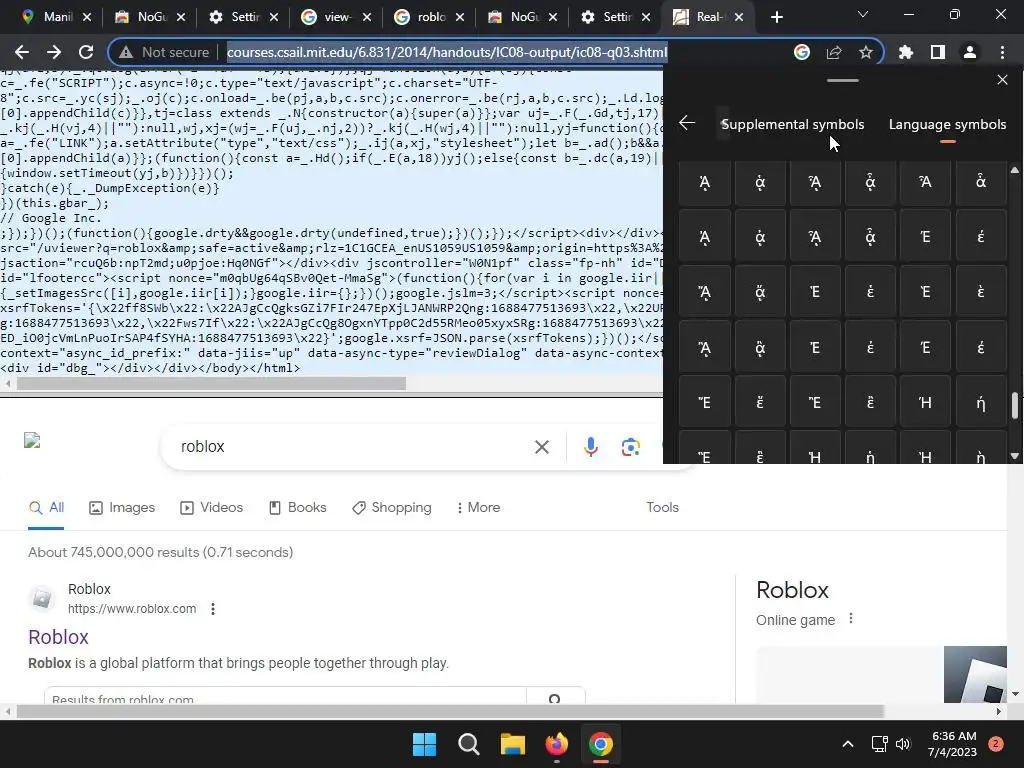The height and width of the screenshot is (768, 1024).
Task: Open the notification badge showing 2
Action: [996, 744]
